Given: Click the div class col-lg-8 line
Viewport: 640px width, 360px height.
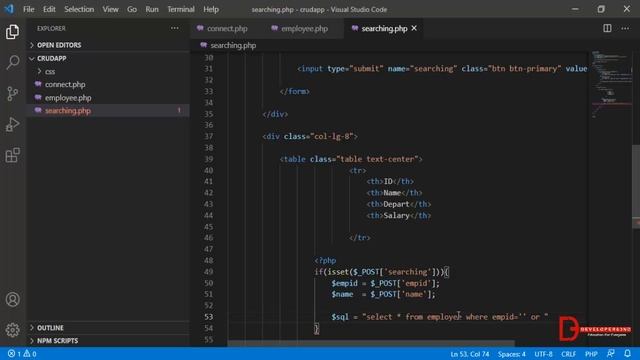Looking at the screenshot, I should [x=310, y=136].
